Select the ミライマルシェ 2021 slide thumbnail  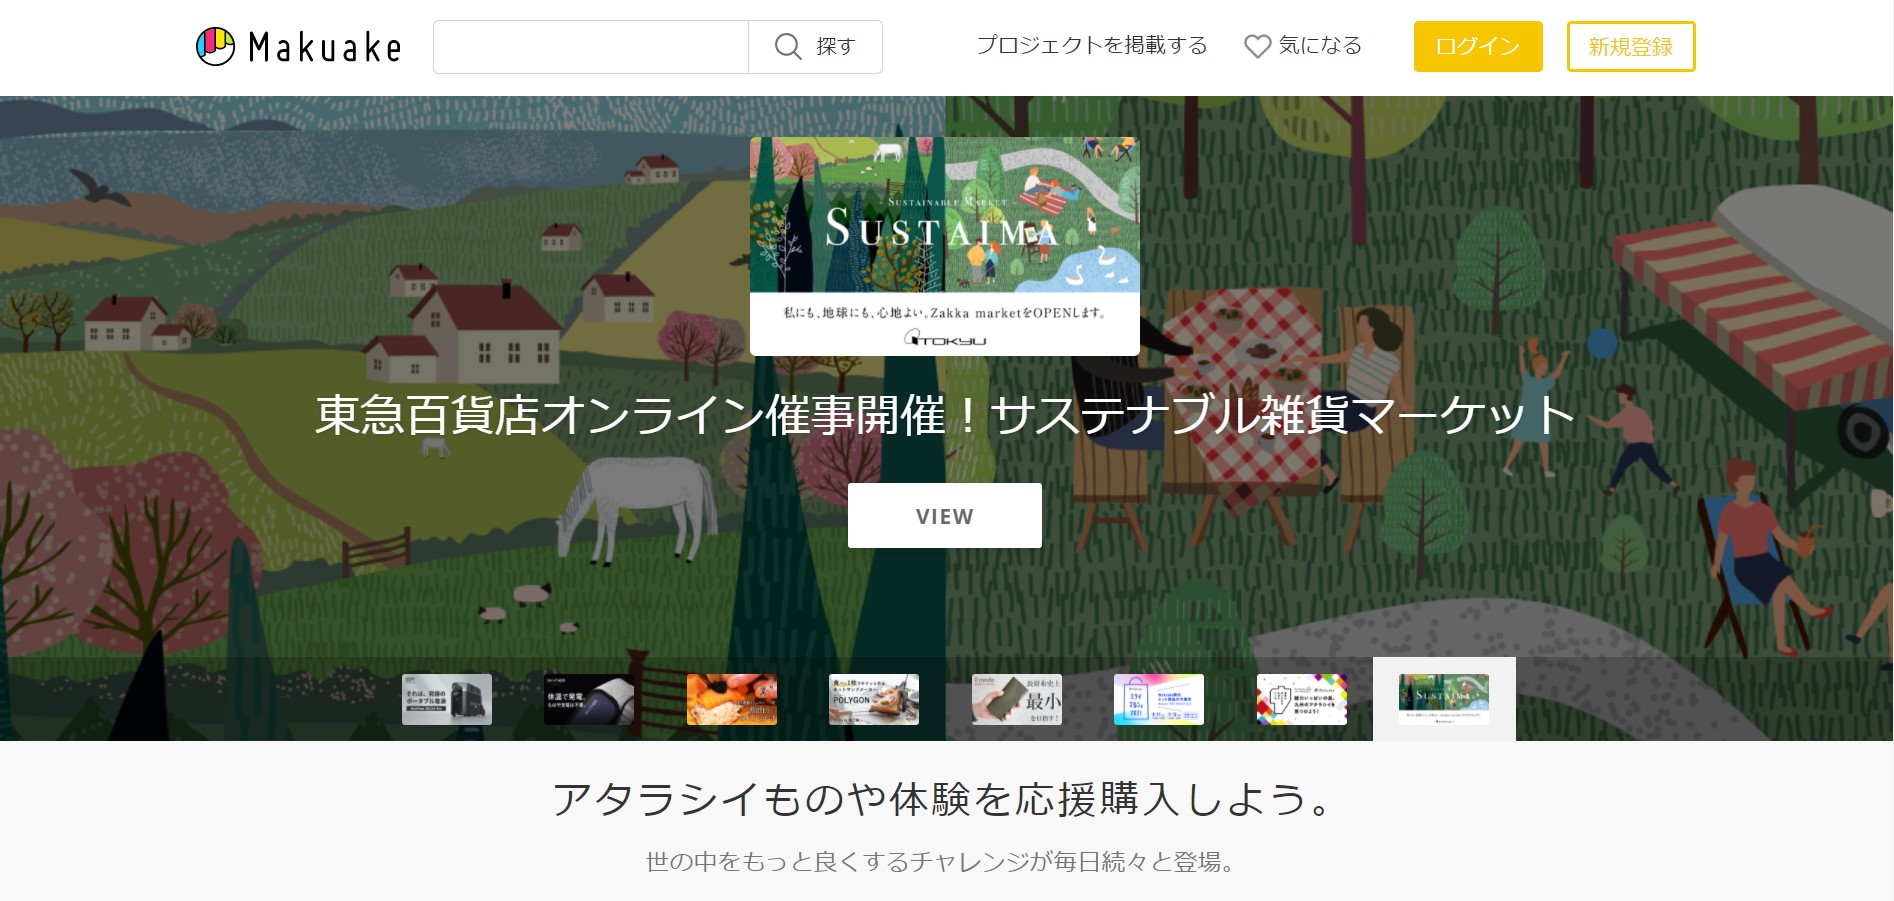[1159, 699]
